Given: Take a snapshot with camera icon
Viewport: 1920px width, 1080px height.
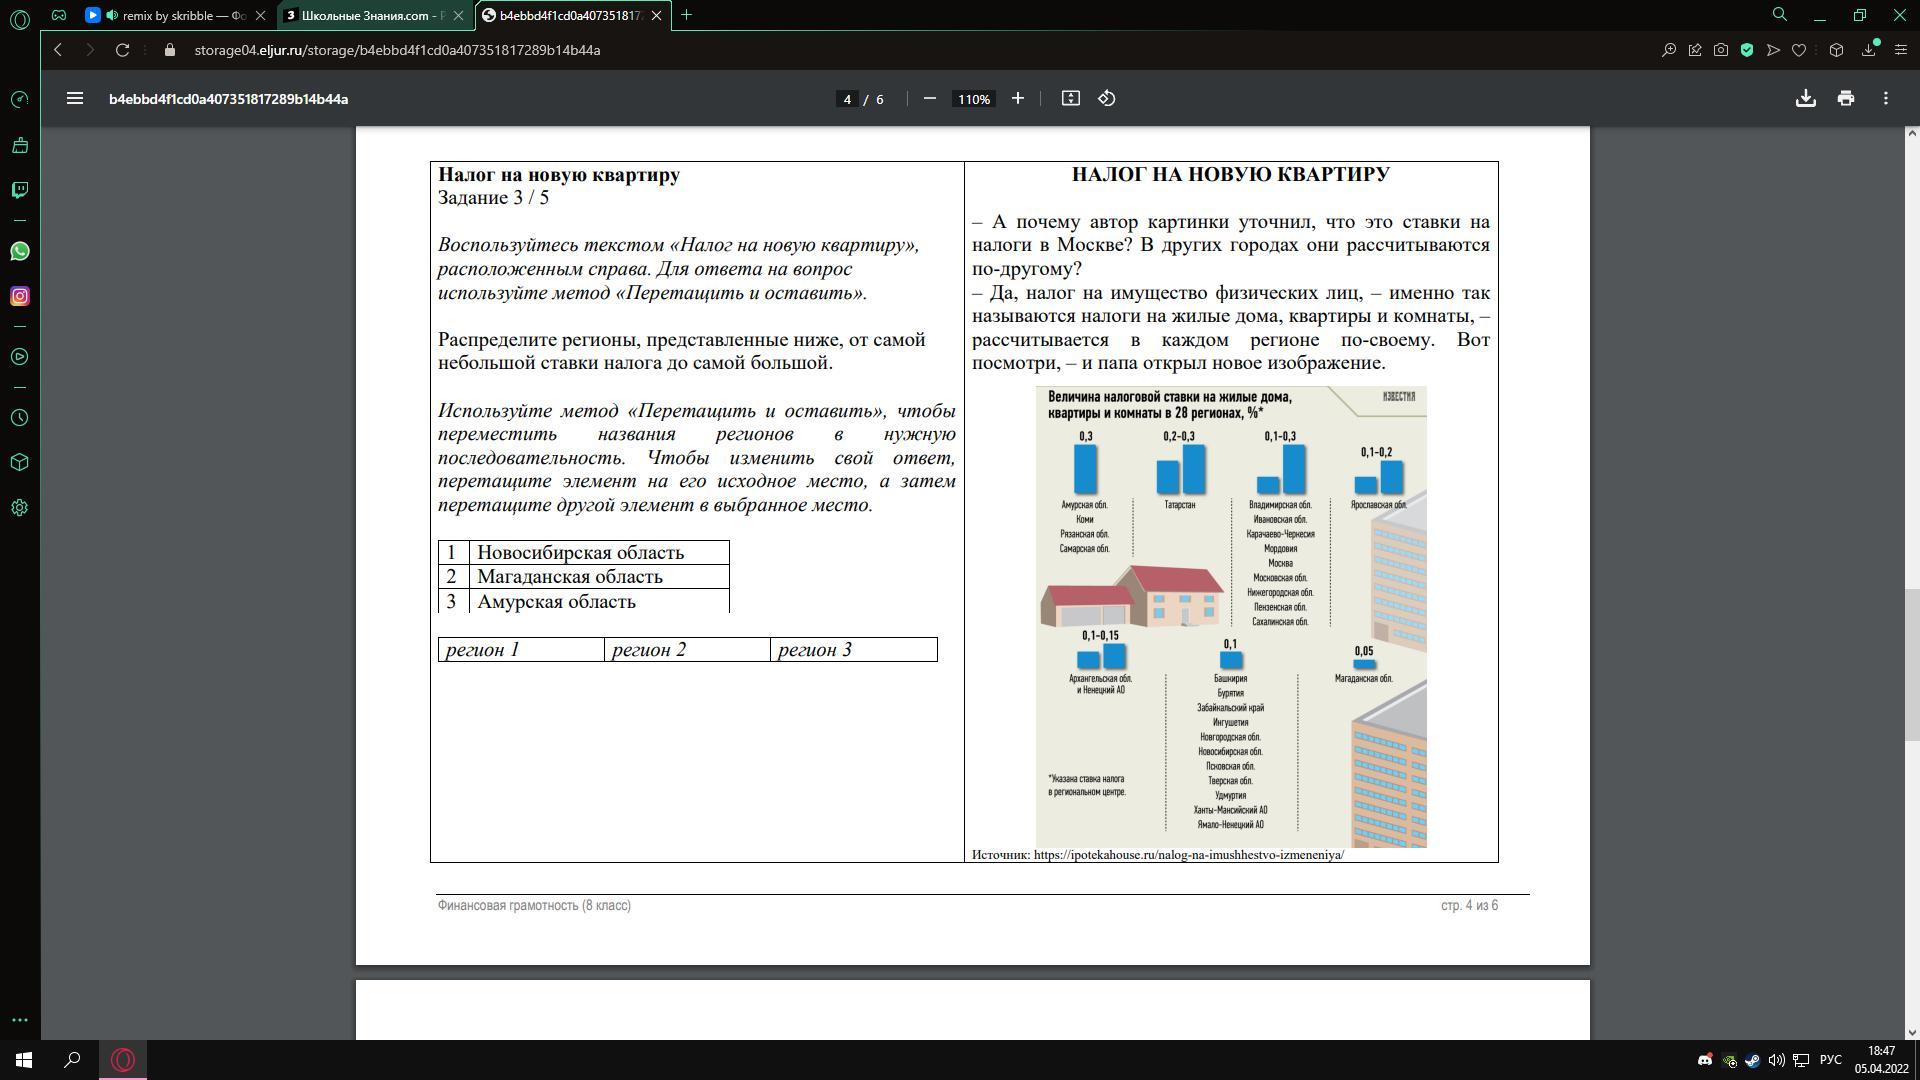Looking at the screenshot, I should [x=1721, y=50].
